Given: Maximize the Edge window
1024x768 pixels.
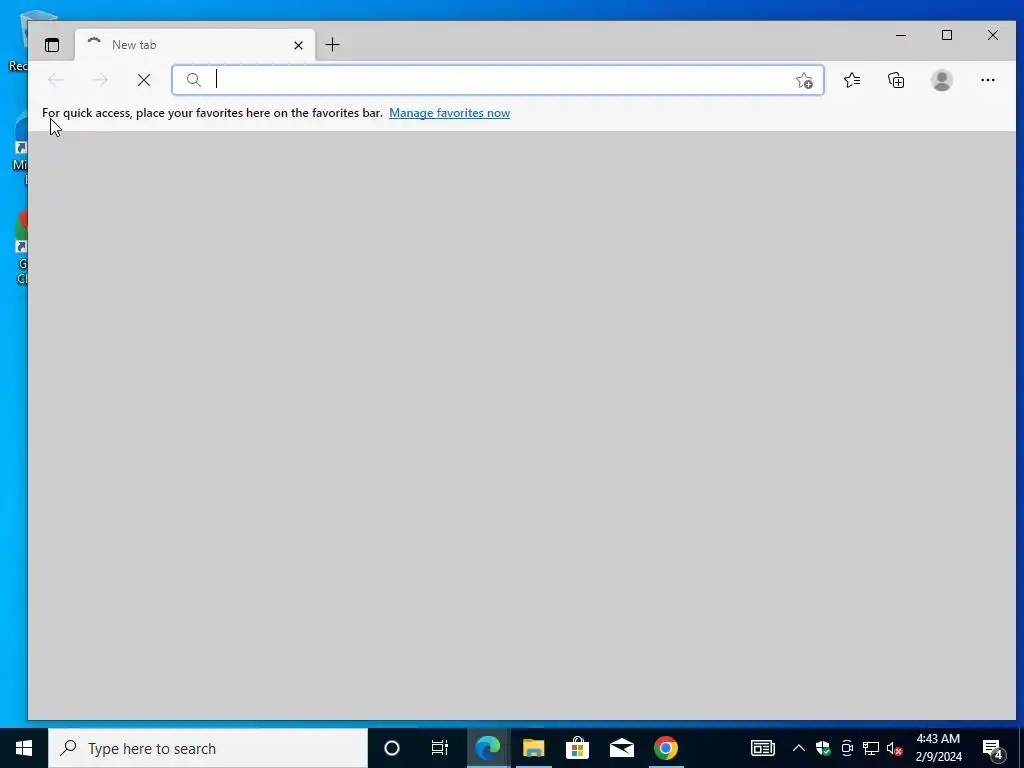Looking at the screenshot, I should [947, 35].
